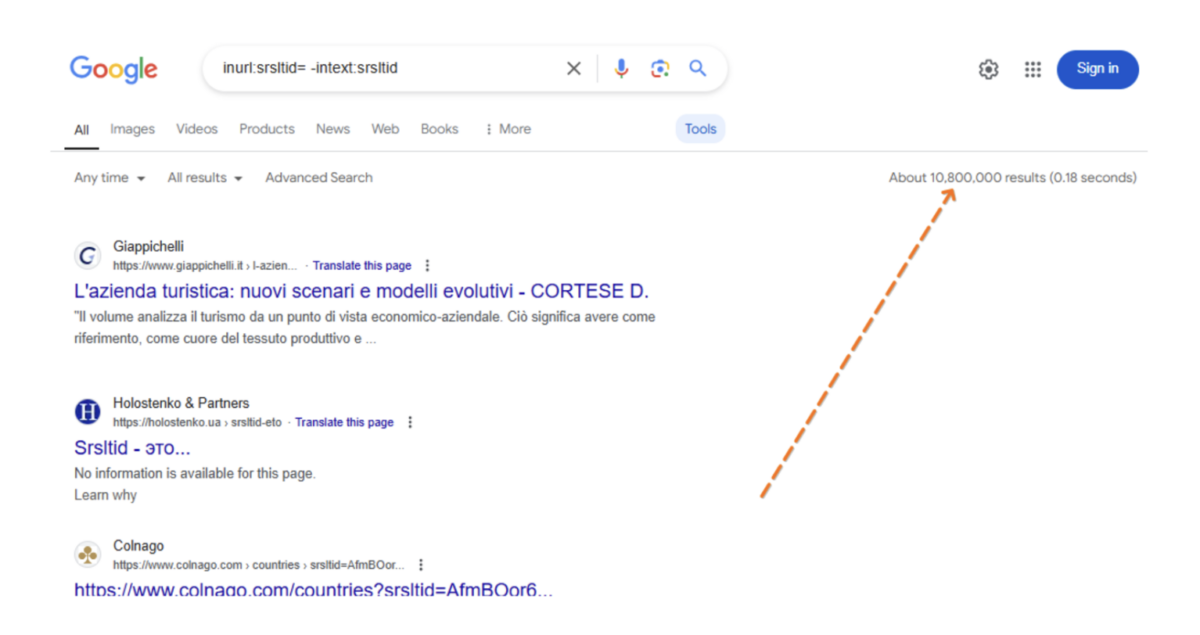Open options for the Holostenko & Partners result
Screen dimensions: 1200x635
[410, 422]
